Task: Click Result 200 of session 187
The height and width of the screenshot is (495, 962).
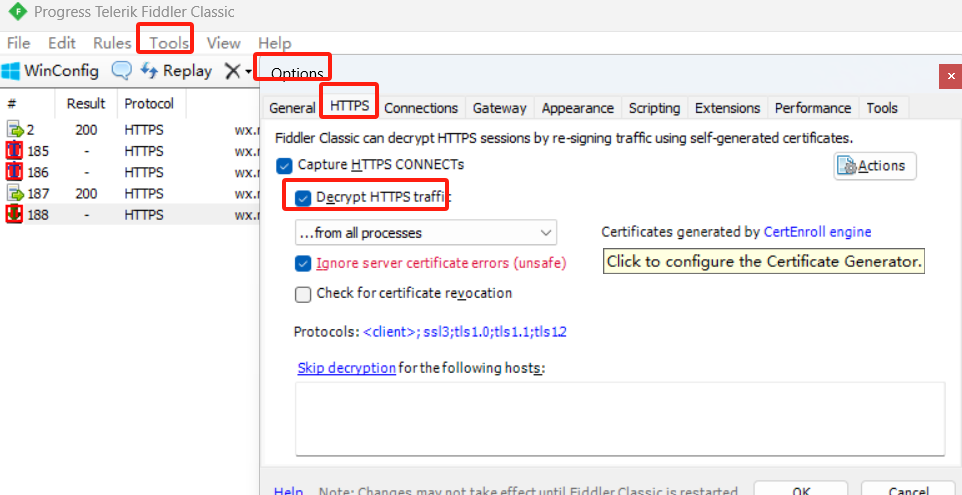Action: (x=87, y=194)
